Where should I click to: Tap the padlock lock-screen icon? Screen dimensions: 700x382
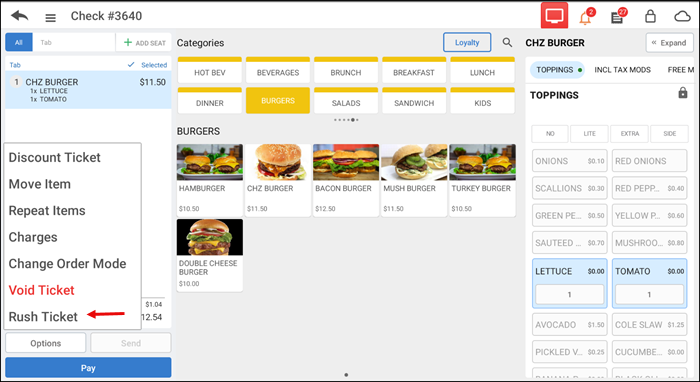650,17
